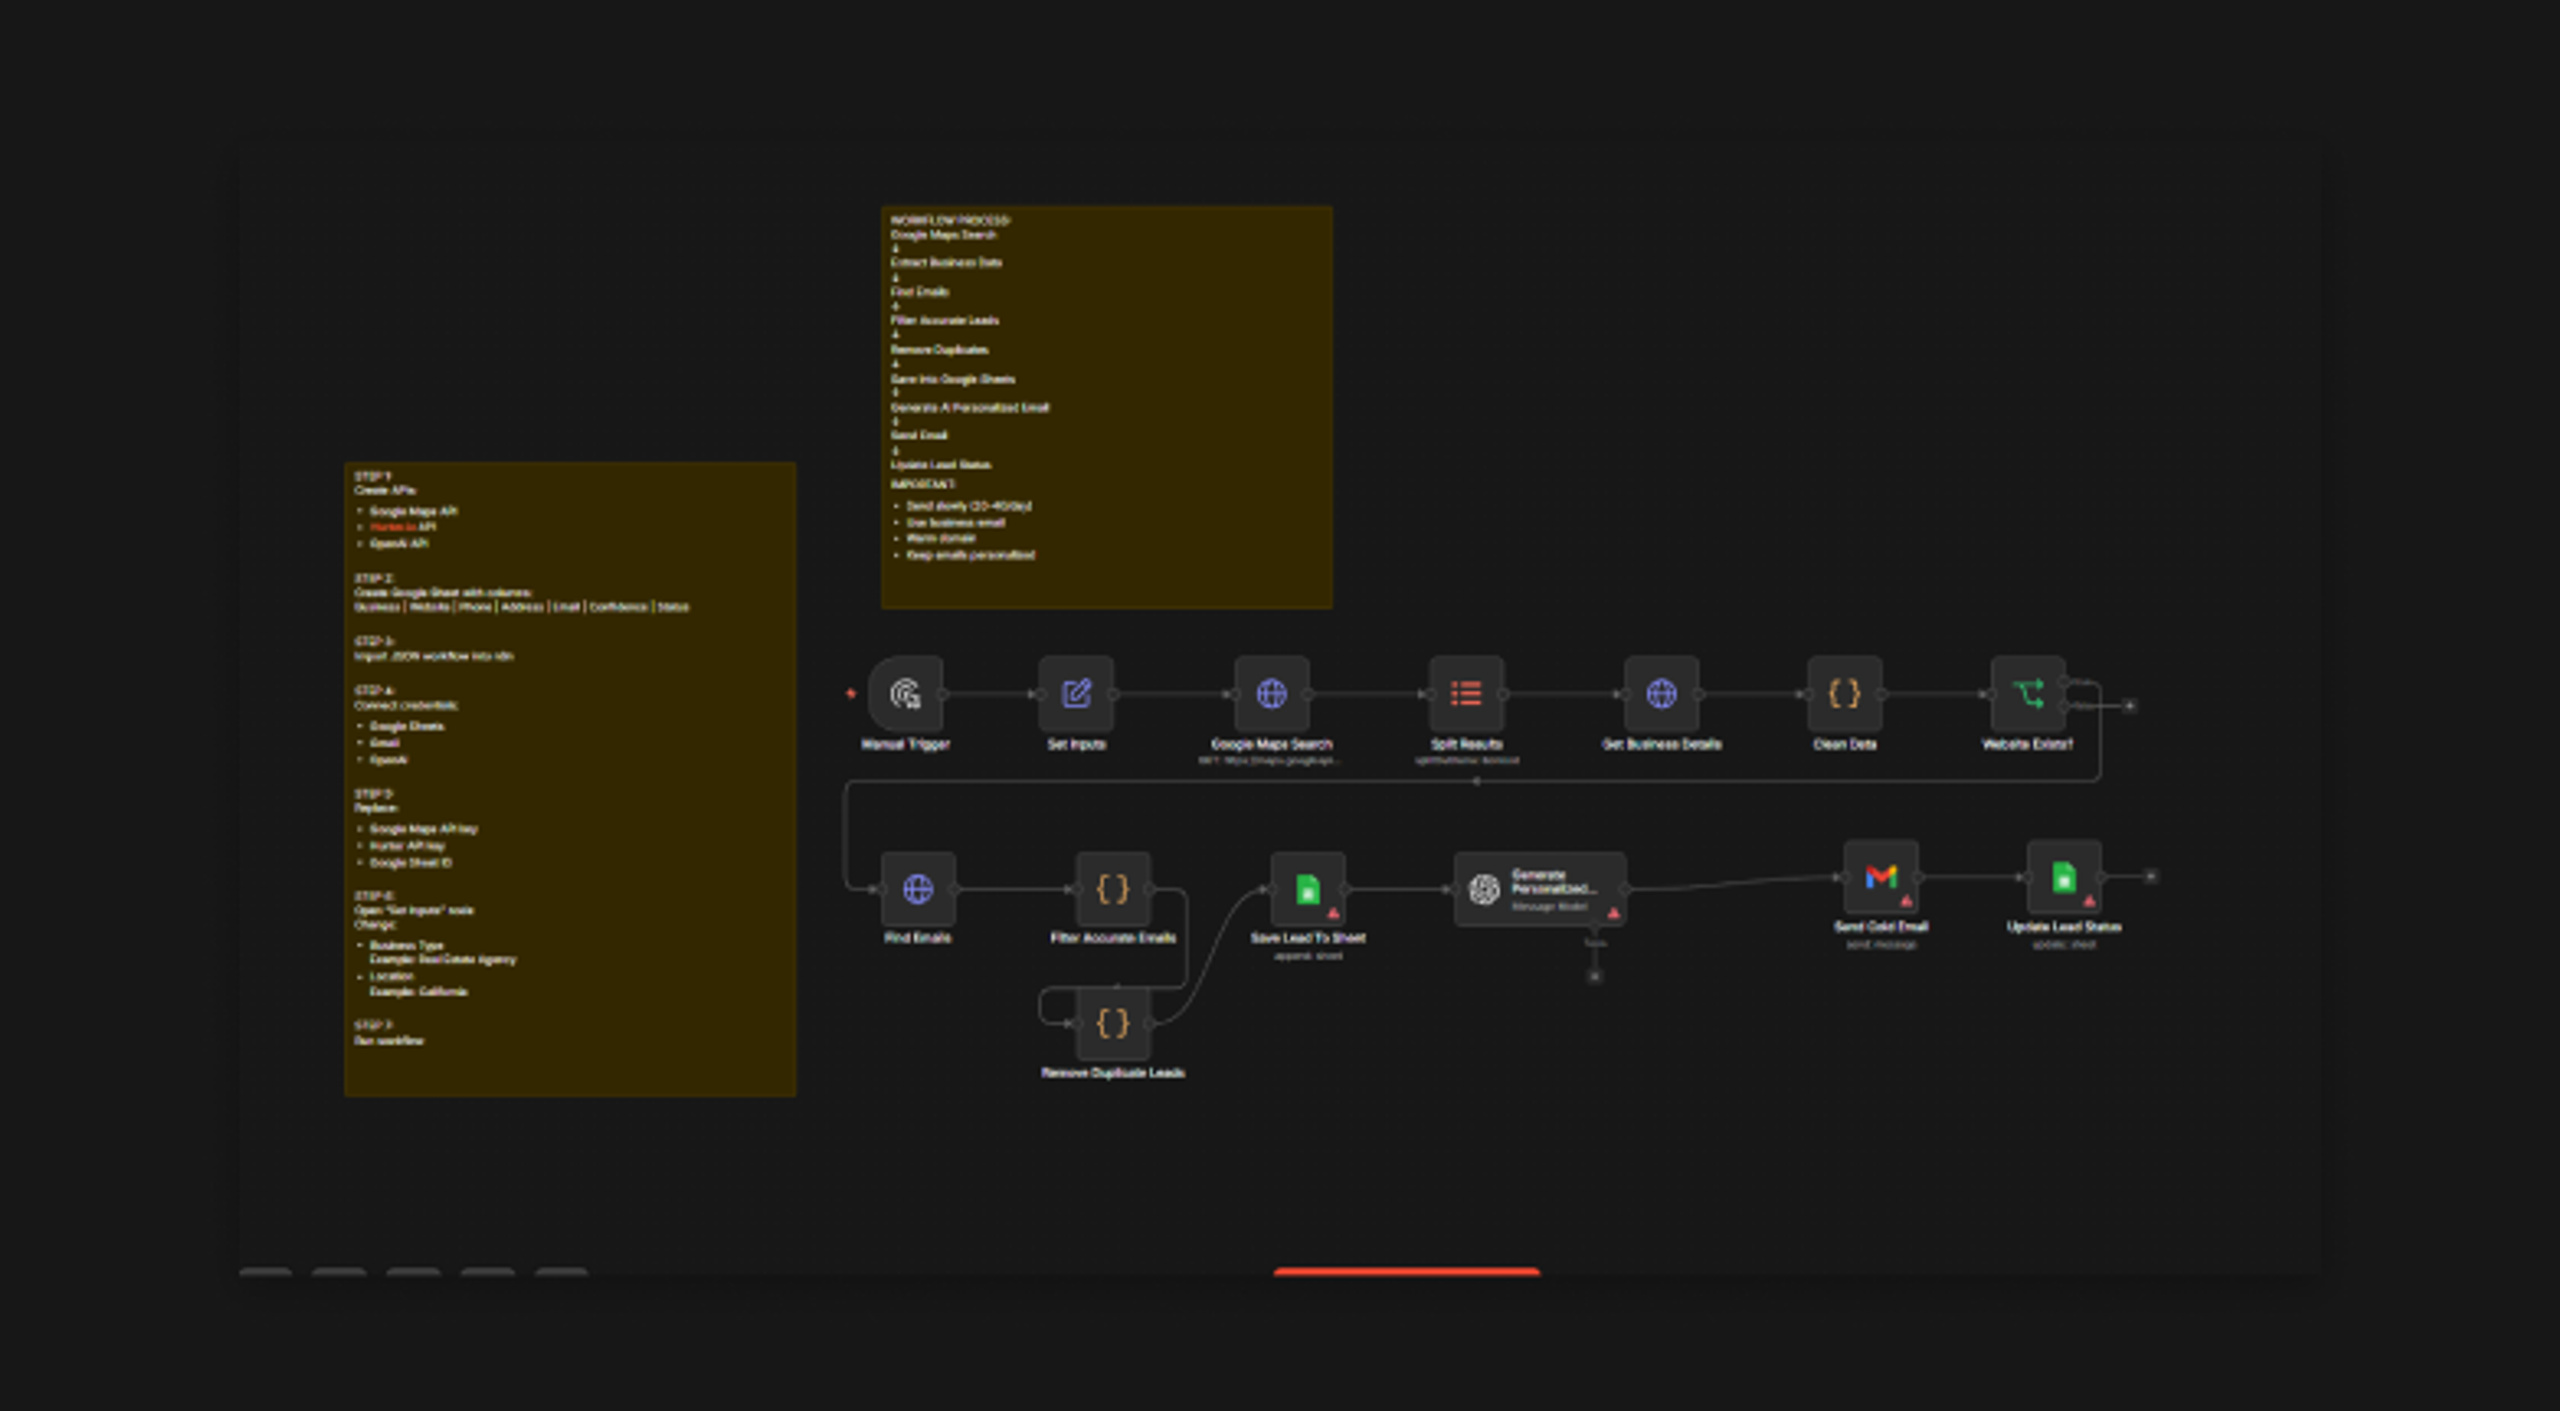Select the Manual Trigger node icon
Viewport: 2560px width, 1411px height.
pos(905,693)
